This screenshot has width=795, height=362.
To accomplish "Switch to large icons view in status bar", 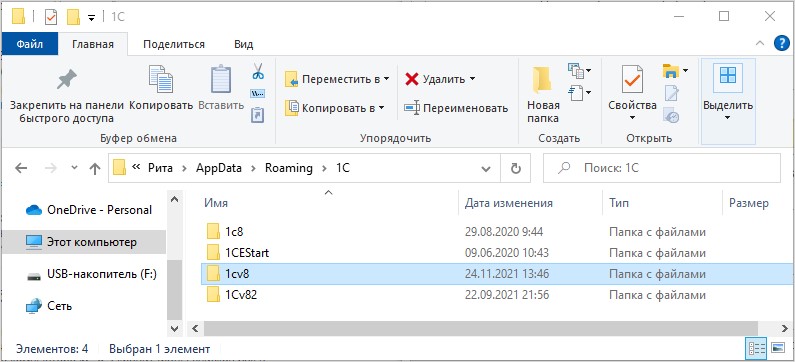I will (x=778, y=348).
